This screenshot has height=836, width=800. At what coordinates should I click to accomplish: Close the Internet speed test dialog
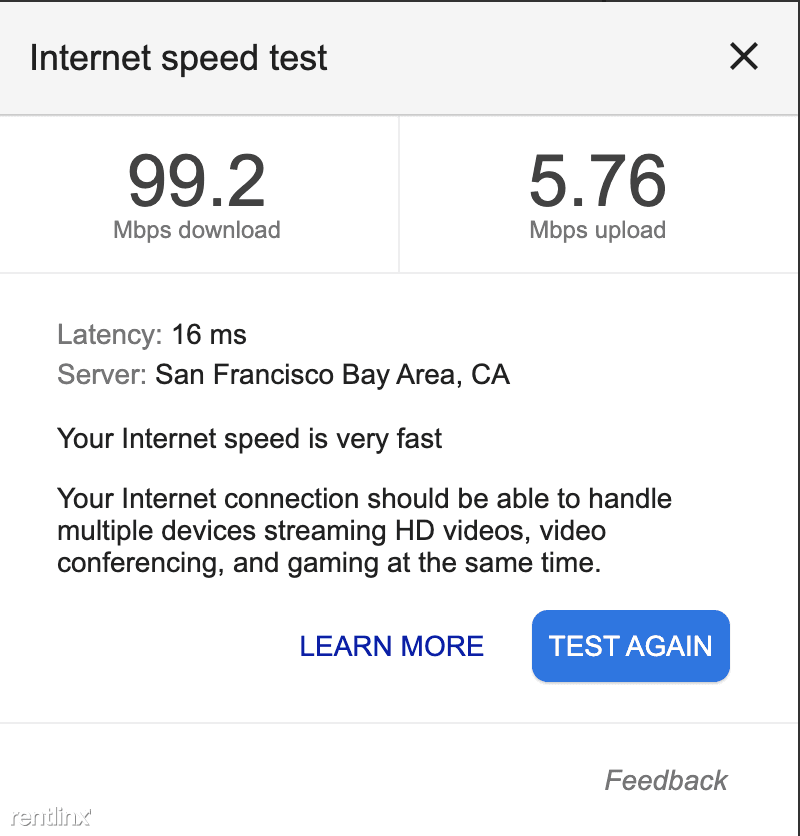click(x=744, y=57)
